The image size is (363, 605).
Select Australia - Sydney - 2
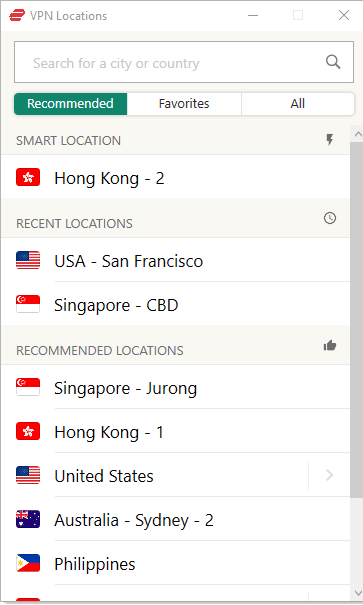[x=176, y=519]
